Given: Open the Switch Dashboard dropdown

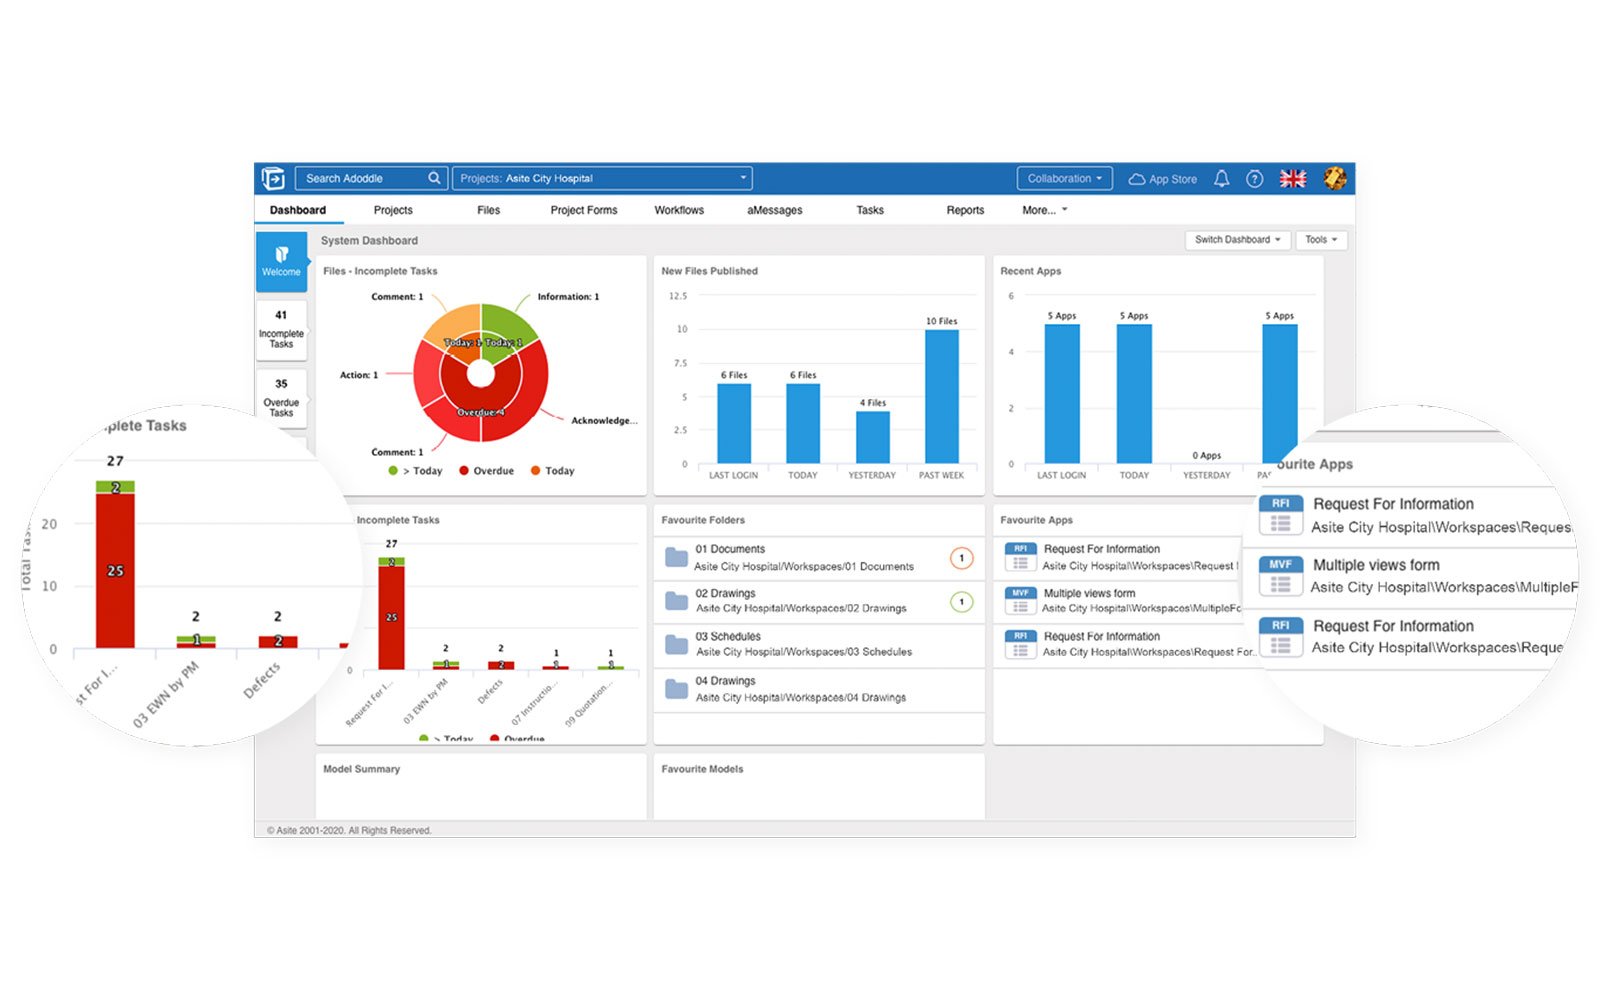Looking at the screenshot, I should point(1237,240).
